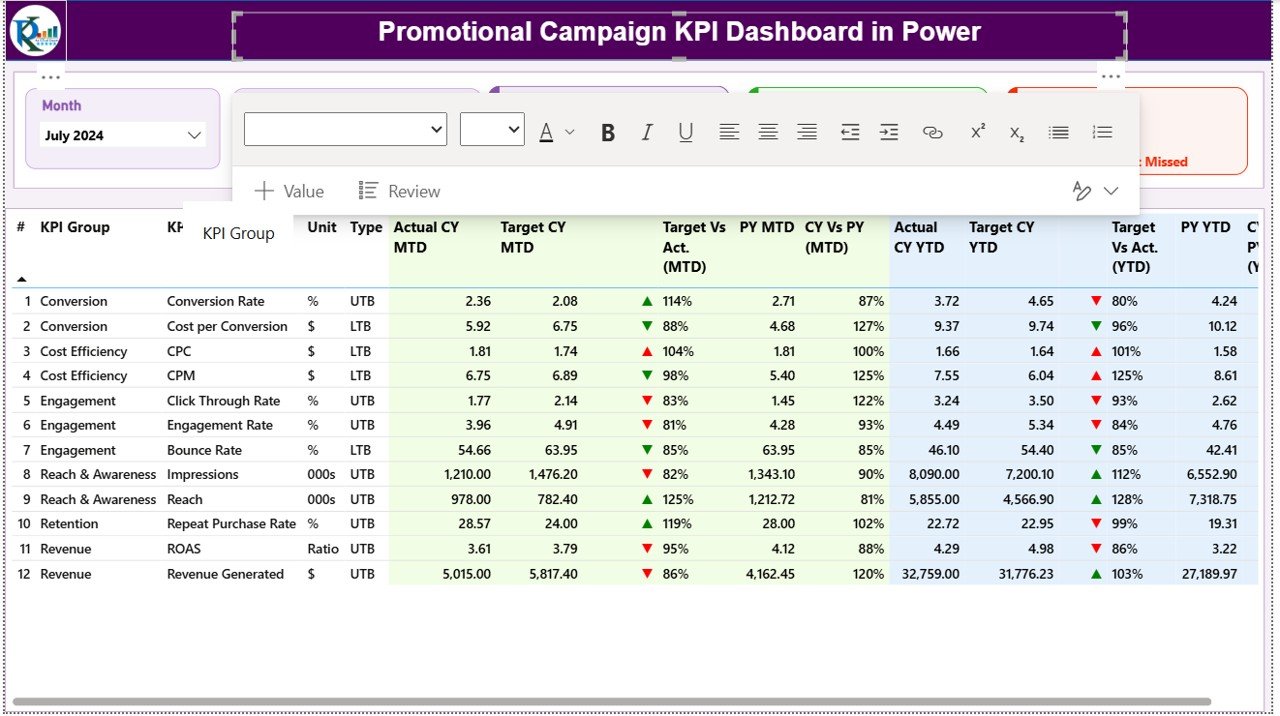This screenshot has height=716, width=1280.
Task: Apply bold formatting
Action: 608,131
